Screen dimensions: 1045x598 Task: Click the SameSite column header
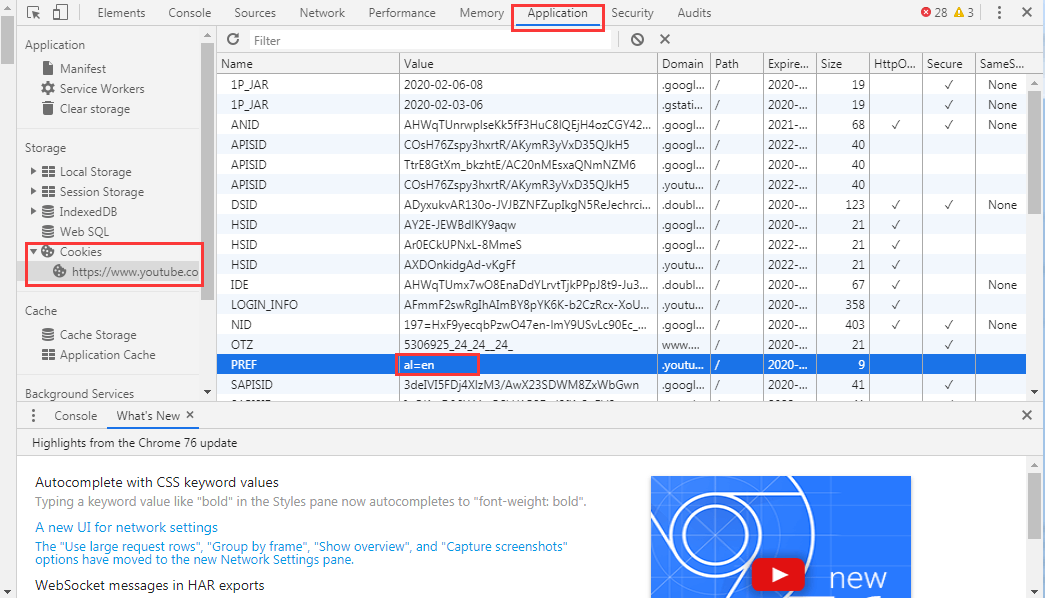tap(1001, 64)
